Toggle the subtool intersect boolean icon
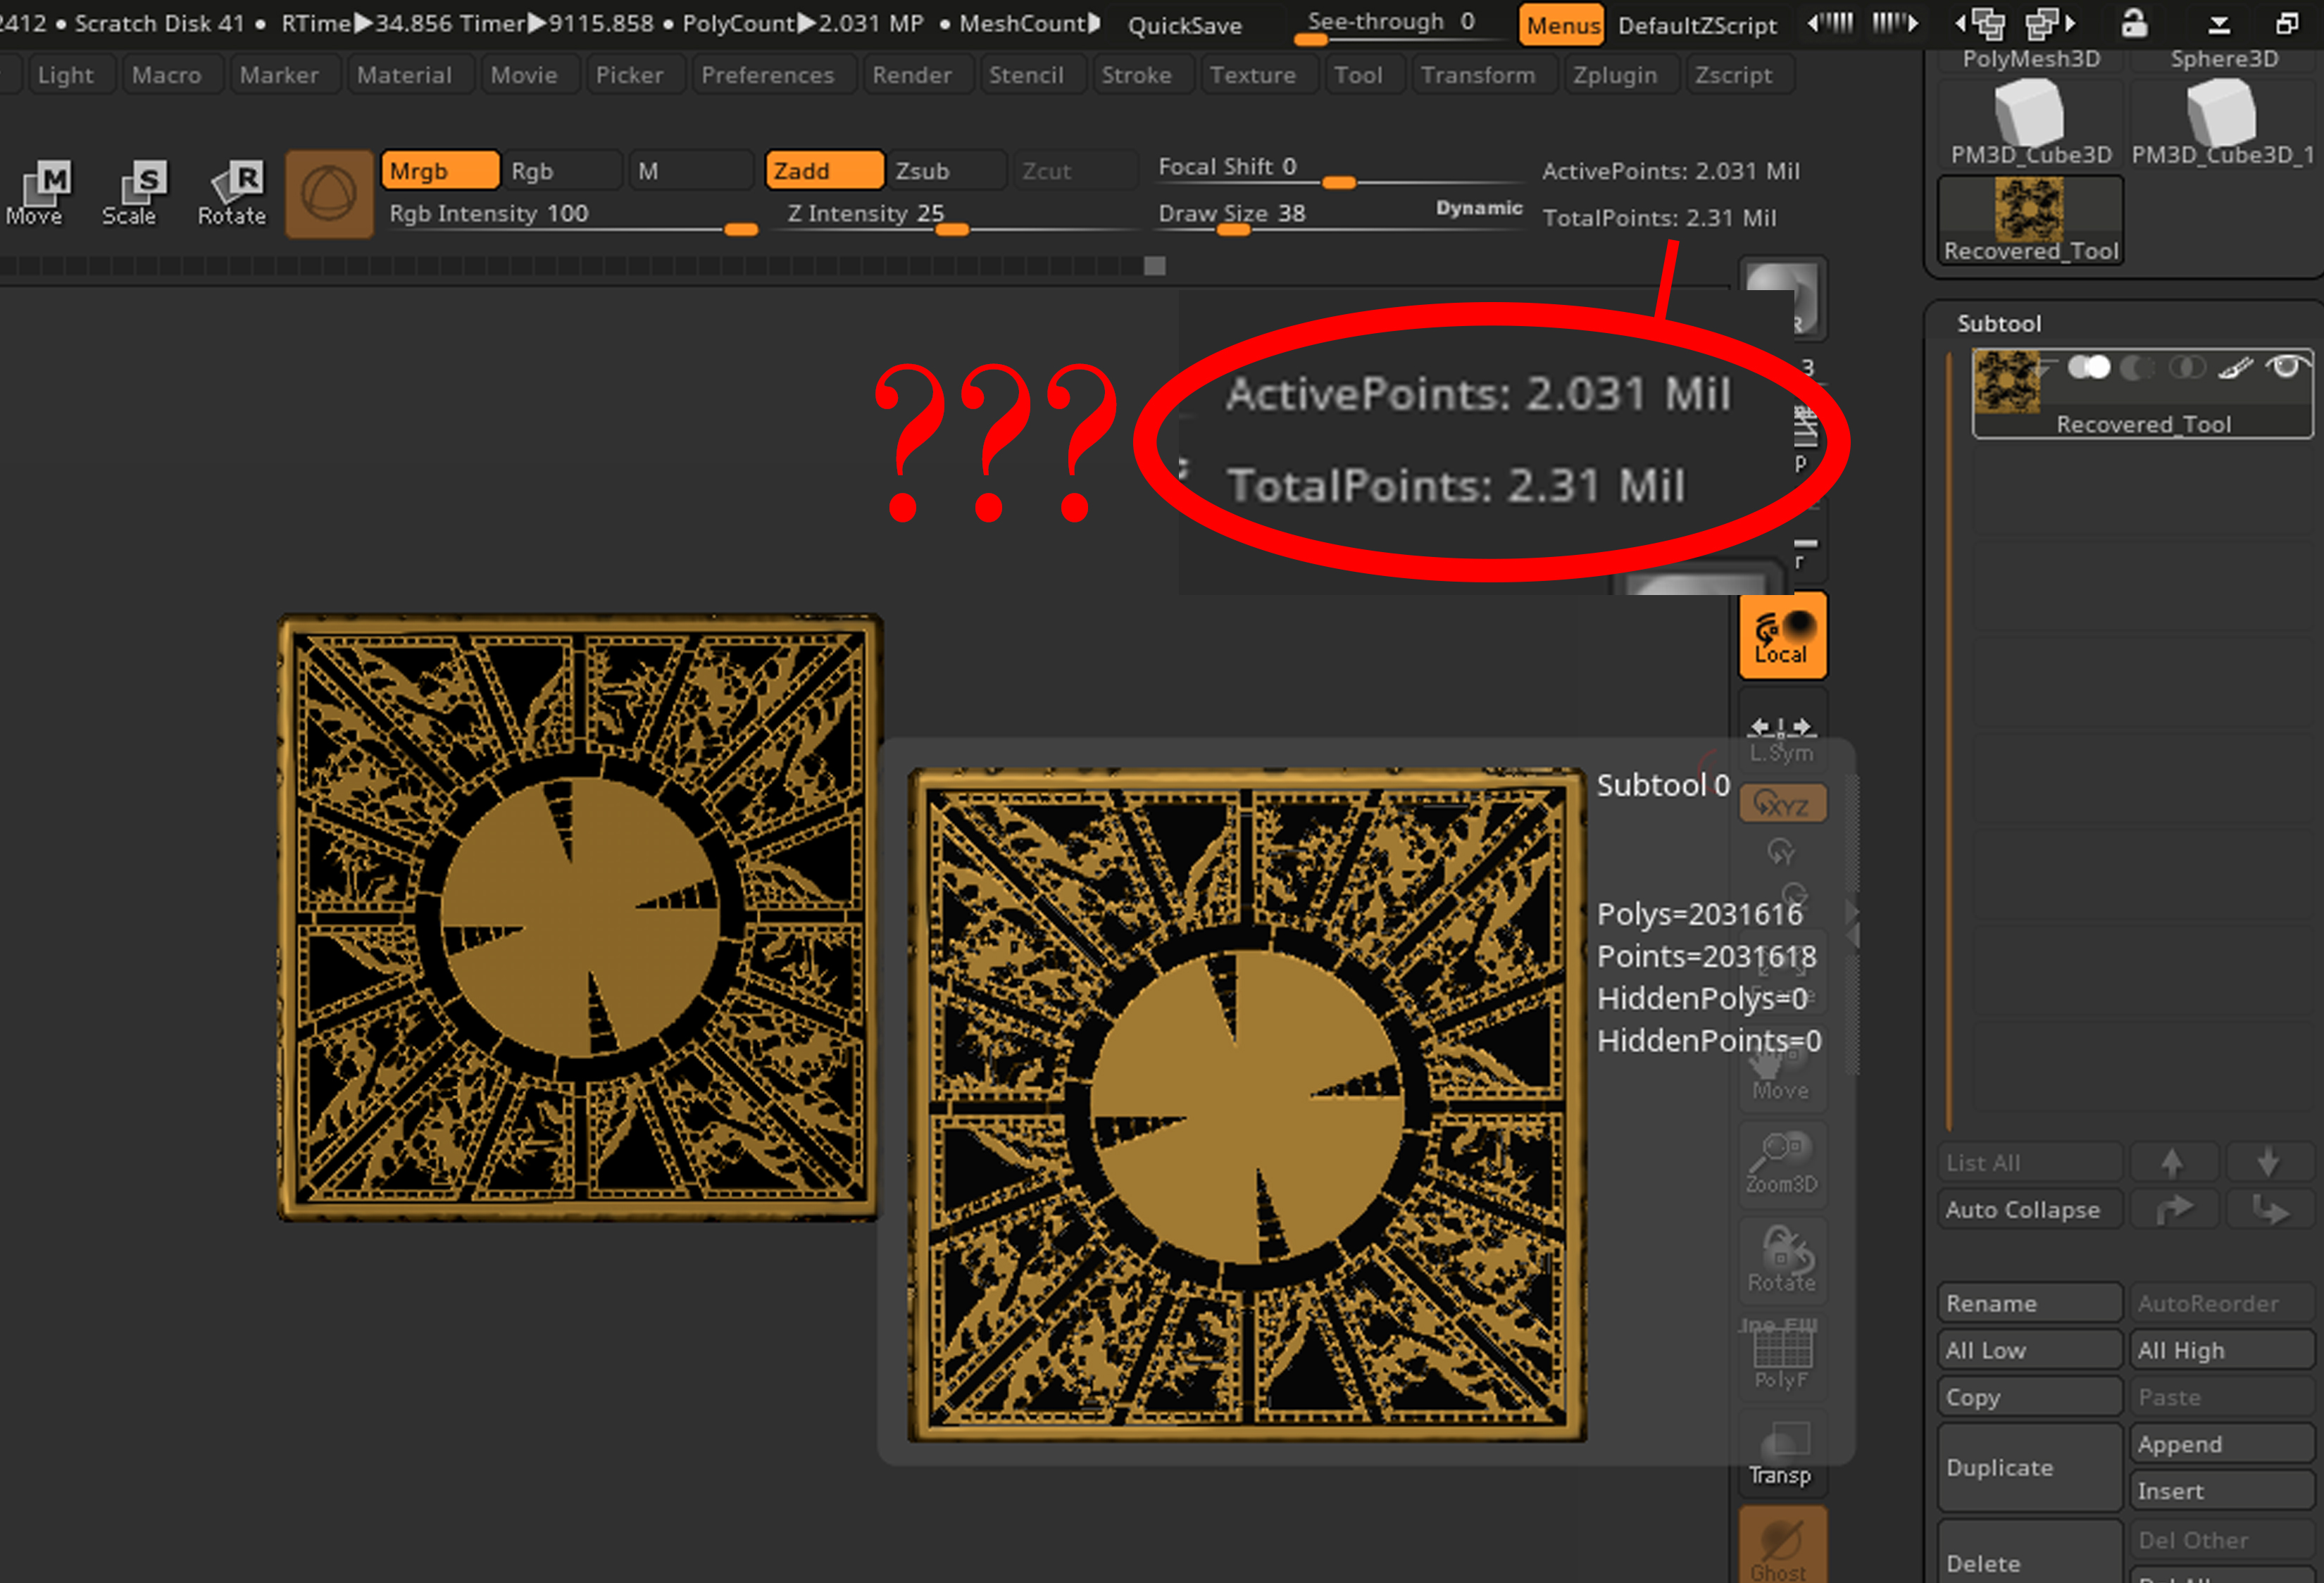 pyautogui.click(x=2187, y=368)
